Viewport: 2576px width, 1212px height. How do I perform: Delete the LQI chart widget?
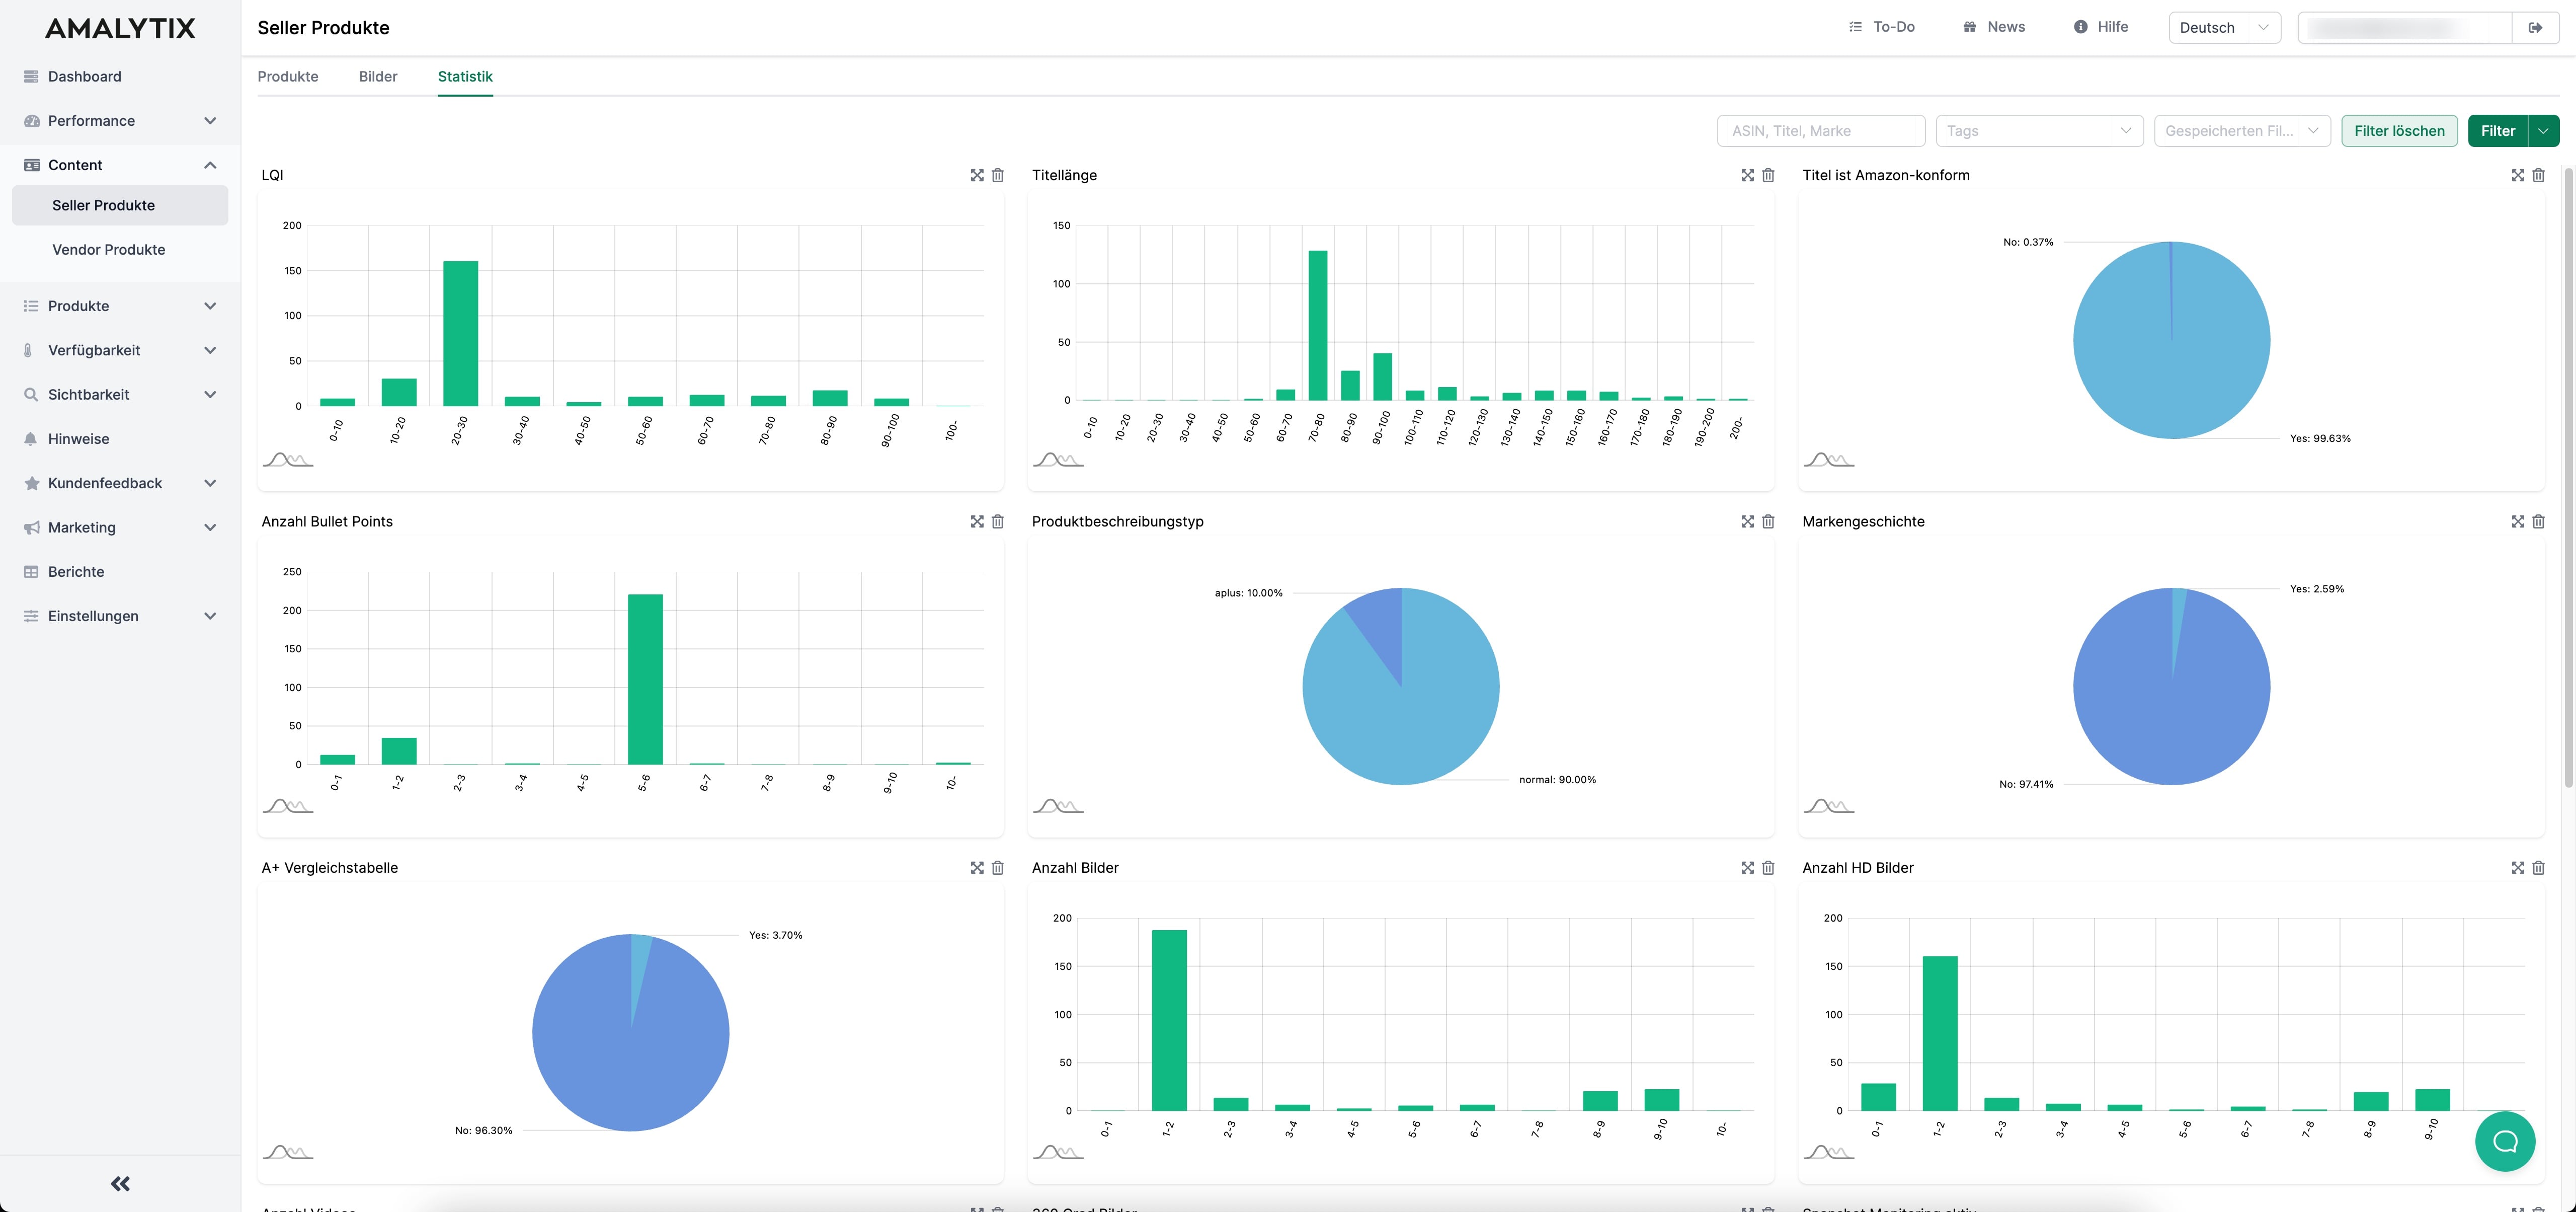pyautogui.click(x=997, y=175)
